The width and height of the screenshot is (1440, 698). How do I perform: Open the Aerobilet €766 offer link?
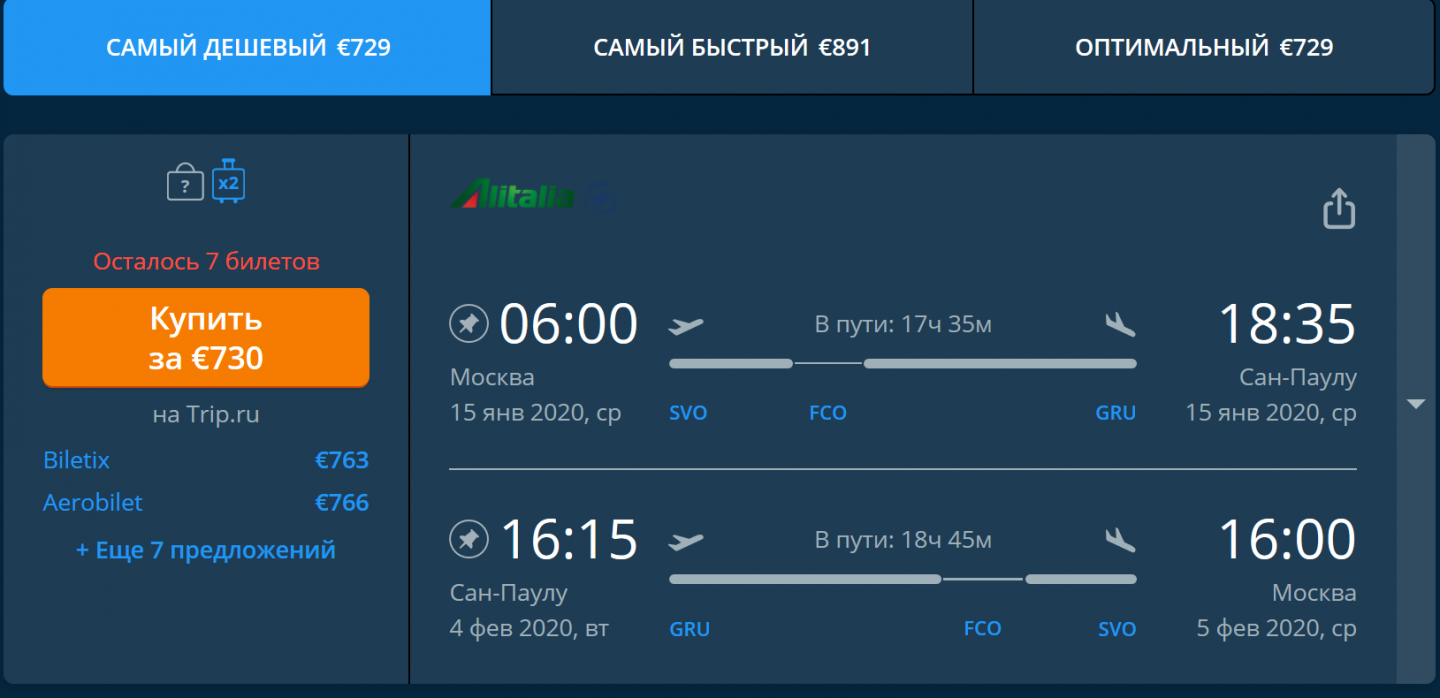[x=206, y=502]
